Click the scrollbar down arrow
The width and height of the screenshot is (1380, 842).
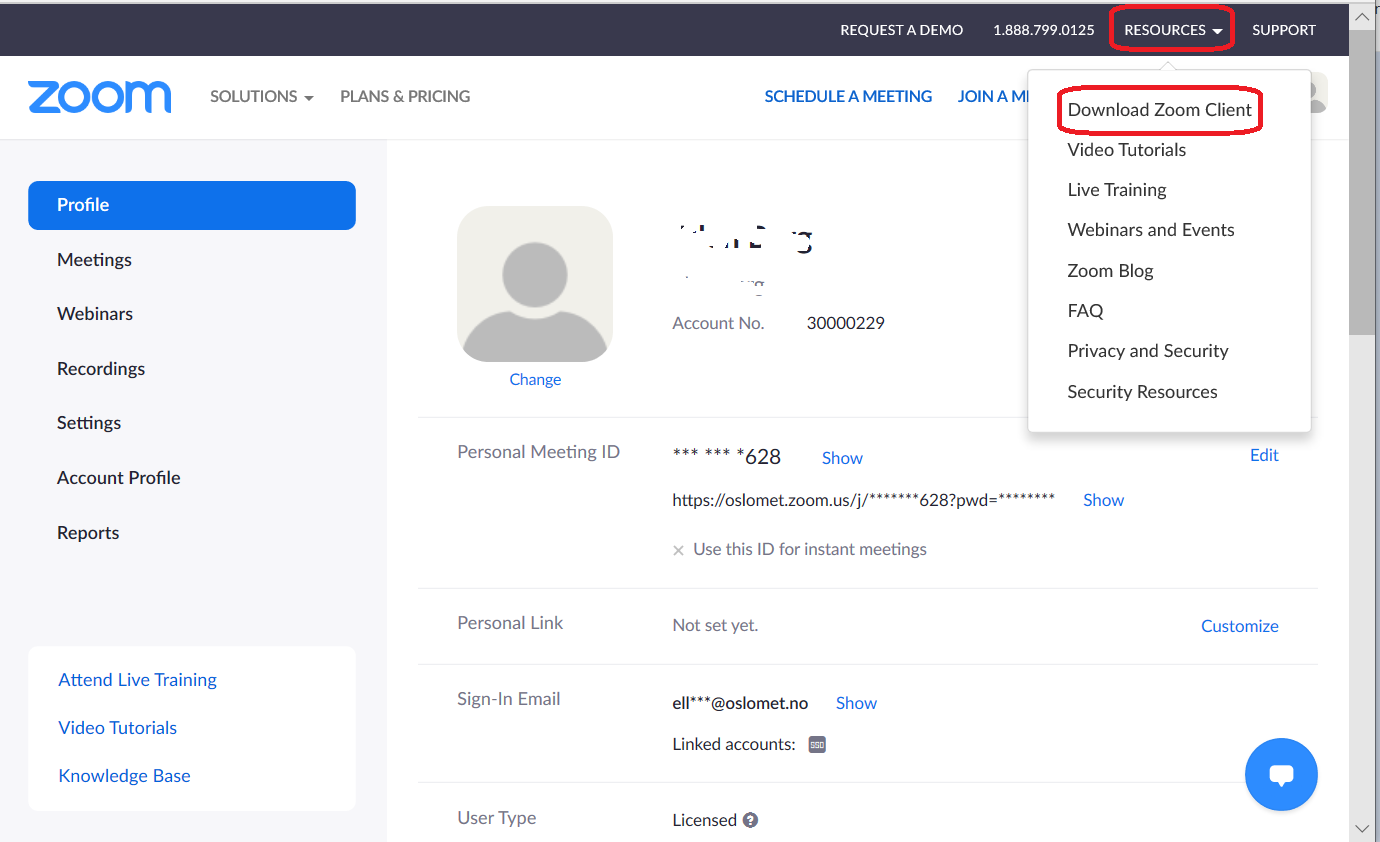[x=1361, y=828]
